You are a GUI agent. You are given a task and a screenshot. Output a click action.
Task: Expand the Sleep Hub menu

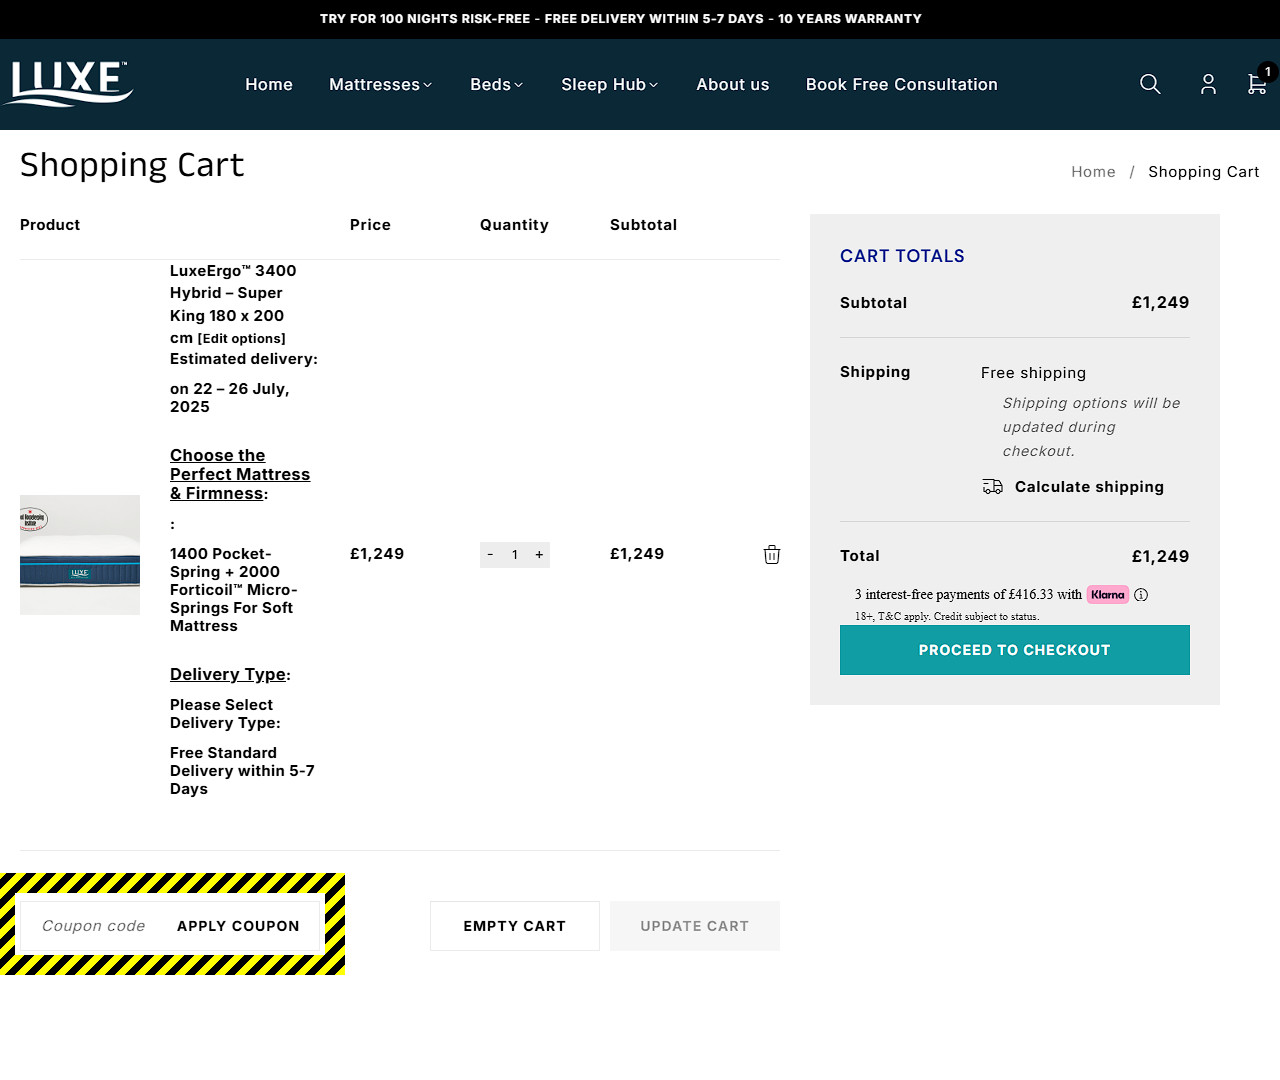610,85
